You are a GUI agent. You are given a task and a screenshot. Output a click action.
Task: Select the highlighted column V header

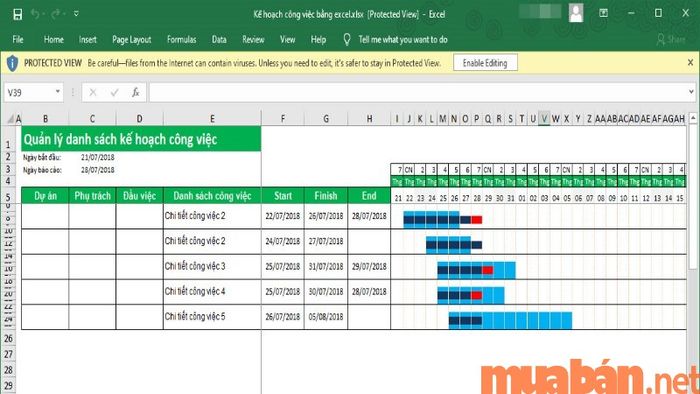(x=544, y=119)
